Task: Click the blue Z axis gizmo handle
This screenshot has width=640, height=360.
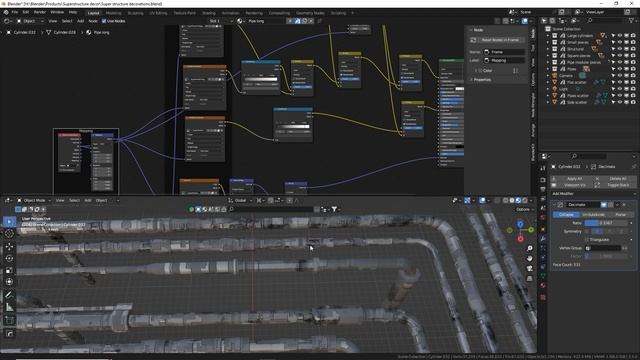Action: (520, 224)
